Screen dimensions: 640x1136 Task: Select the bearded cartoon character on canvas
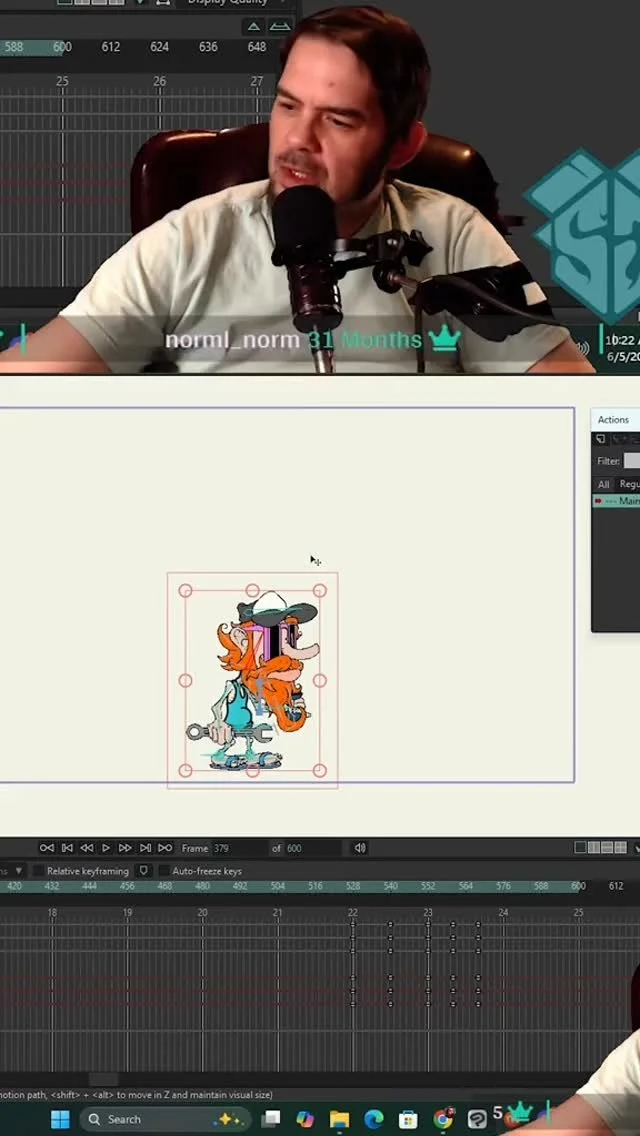(252, 681)
